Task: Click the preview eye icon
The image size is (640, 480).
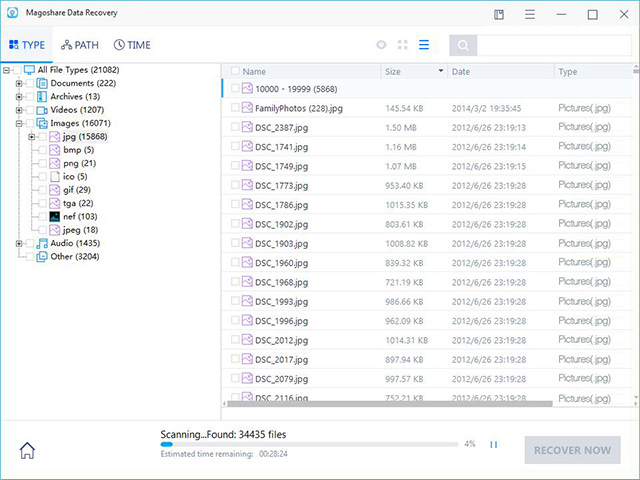Action: click(381, 45)
